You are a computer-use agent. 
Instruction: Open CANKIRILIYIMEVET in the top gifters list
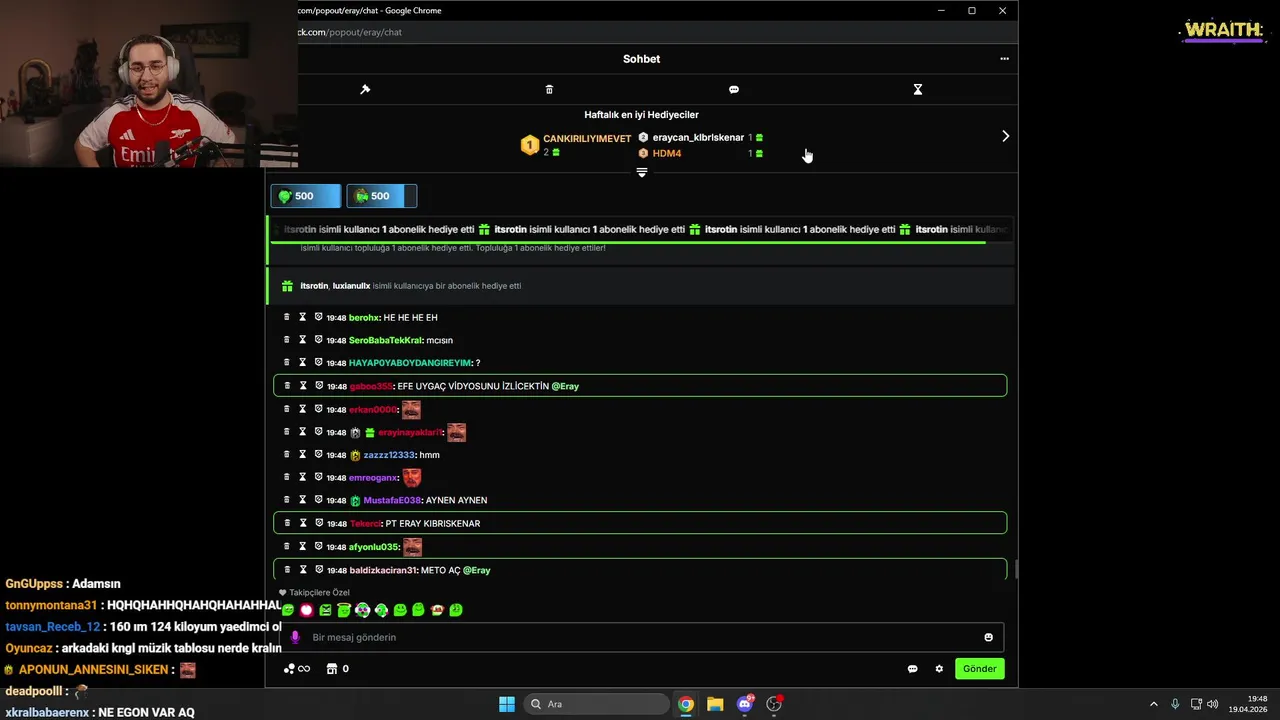pos(587,139)
